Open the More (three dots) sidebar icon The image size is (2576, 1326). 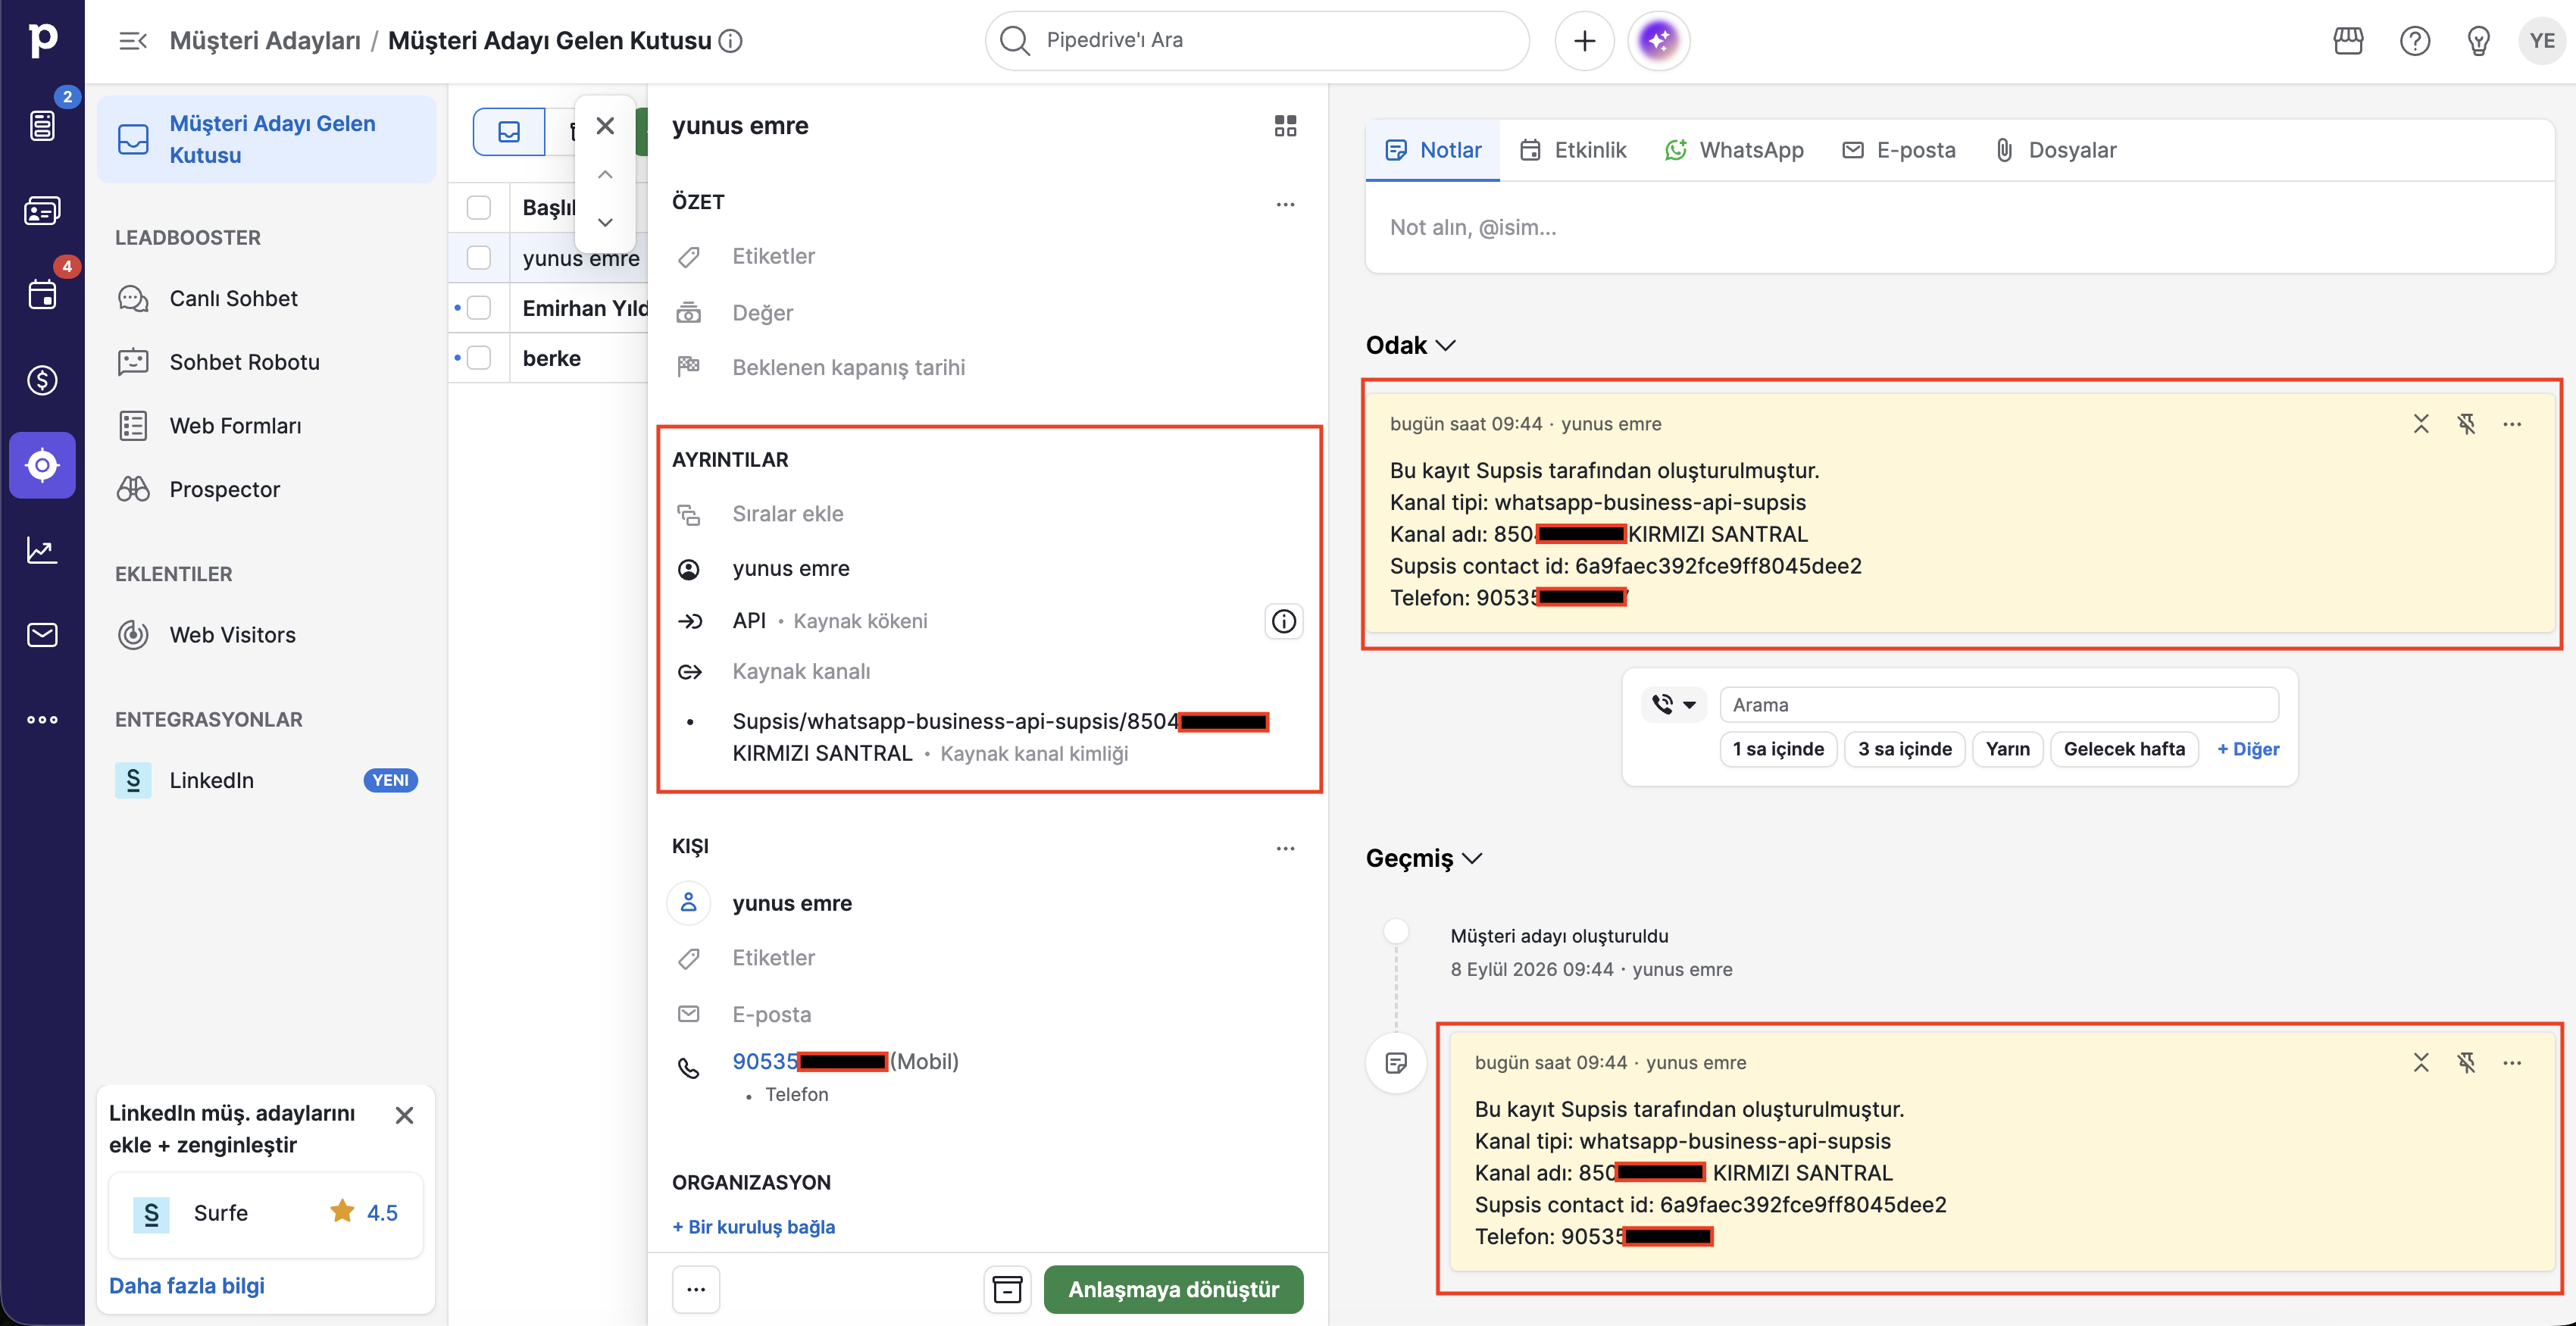pyautogui.click(x=42, y=720)
